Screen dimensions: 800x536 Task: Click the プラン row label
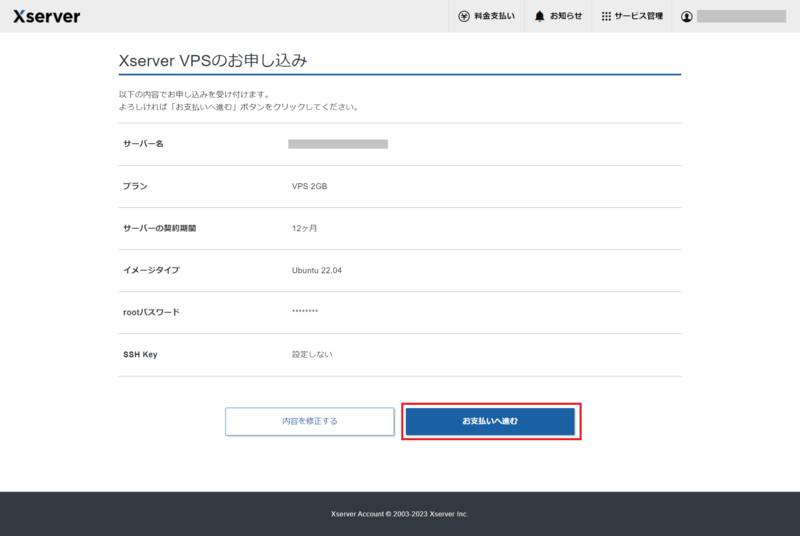click(135, 186)
